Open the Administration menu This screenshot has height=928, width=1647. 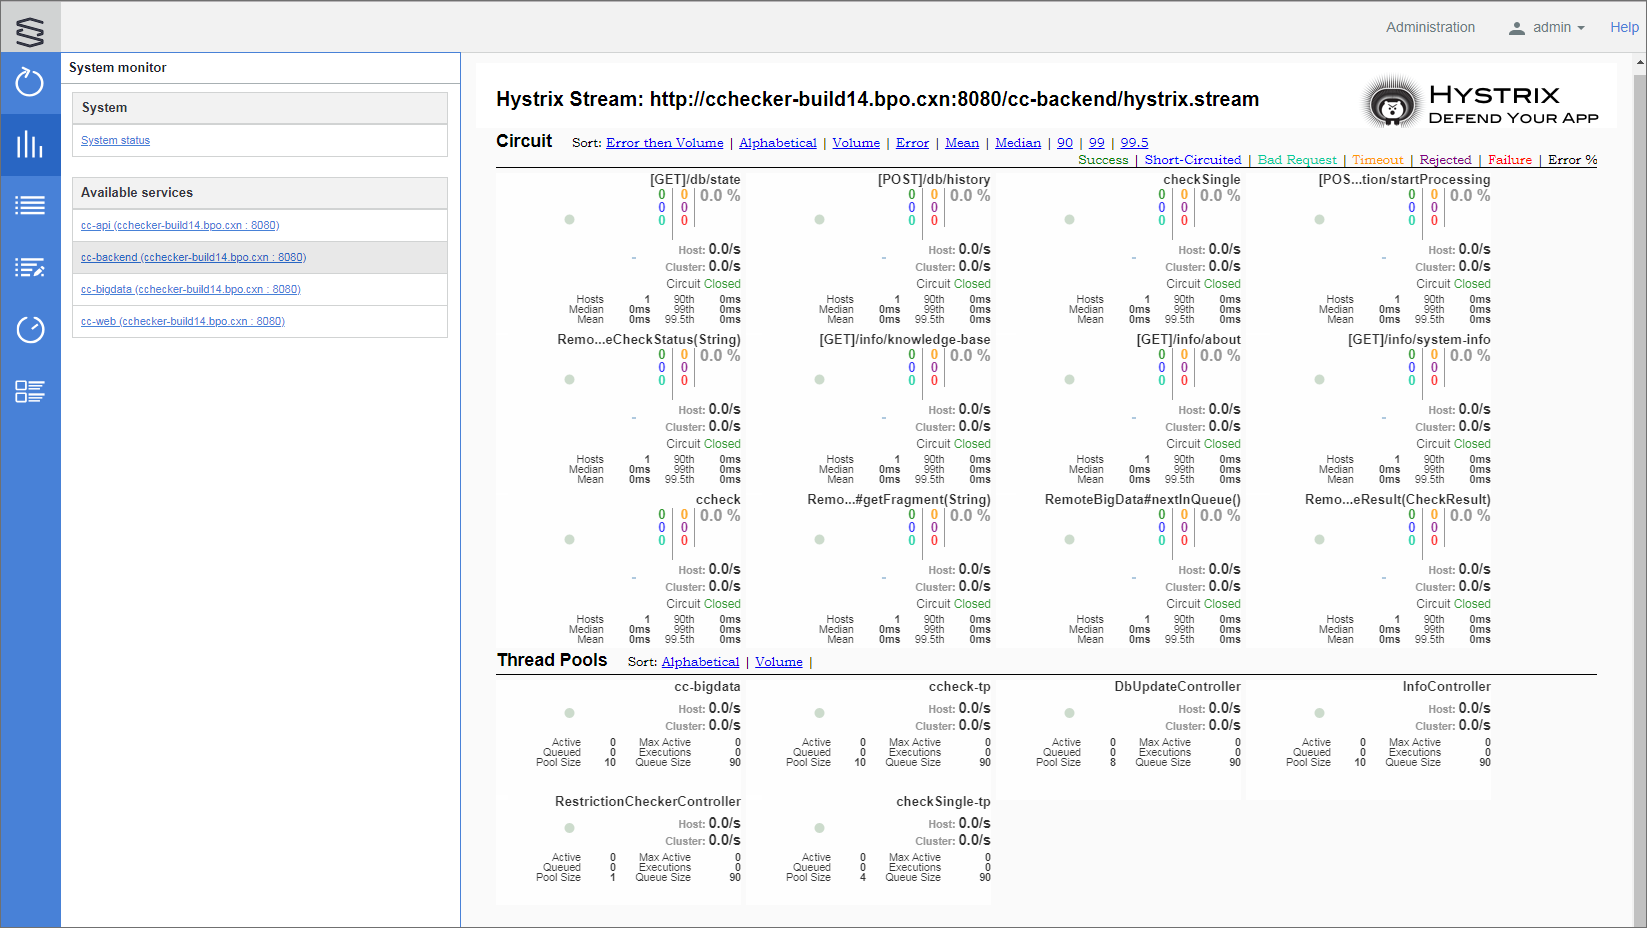tap(1430, 28)
